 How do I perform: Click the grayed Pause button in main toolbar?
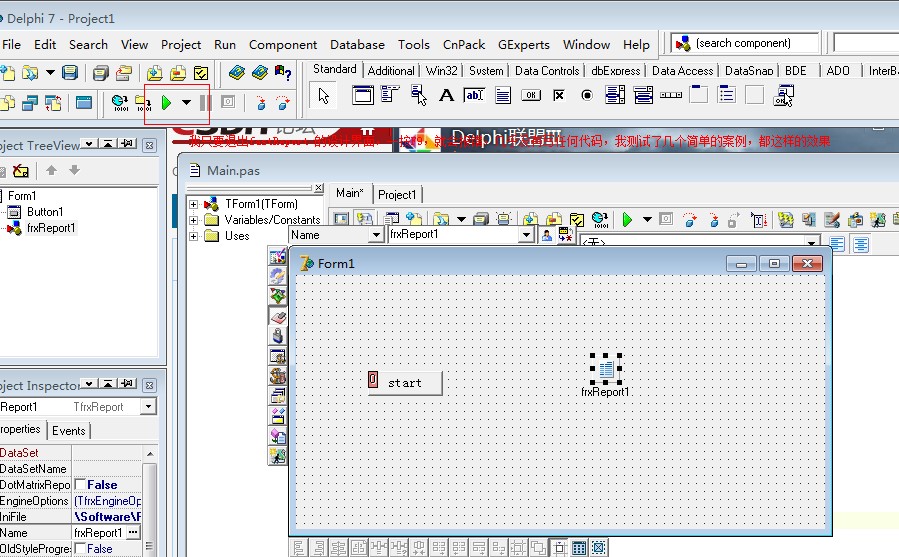tap(205, 103)
